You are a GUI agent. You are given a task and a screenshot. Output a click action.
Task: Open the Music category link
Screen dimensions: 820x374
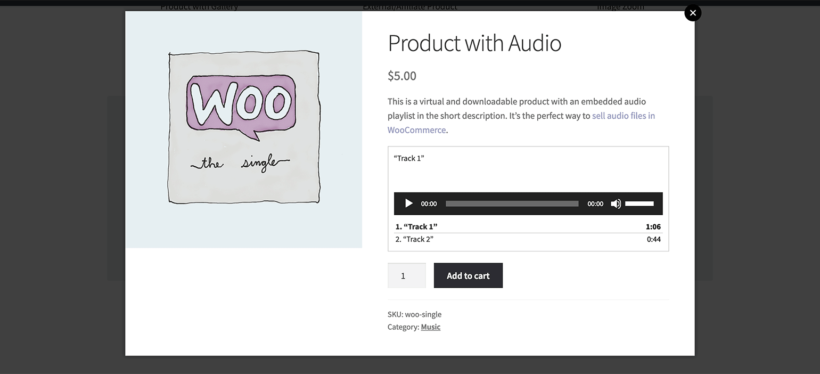pos(430,327)
